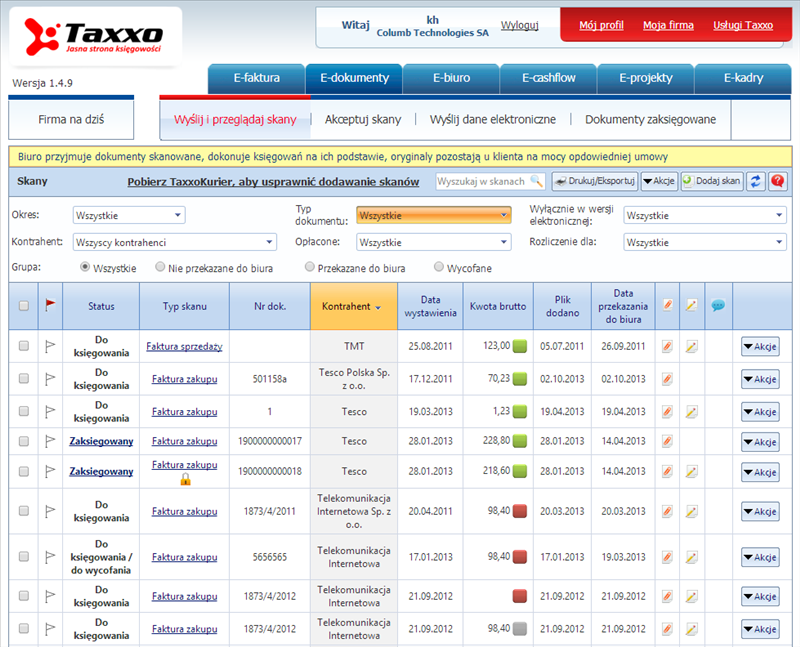Screen dimensions: 800x647
Task: Click the Drukuj/Eksportuj button
Action: (x=595, y=181)
